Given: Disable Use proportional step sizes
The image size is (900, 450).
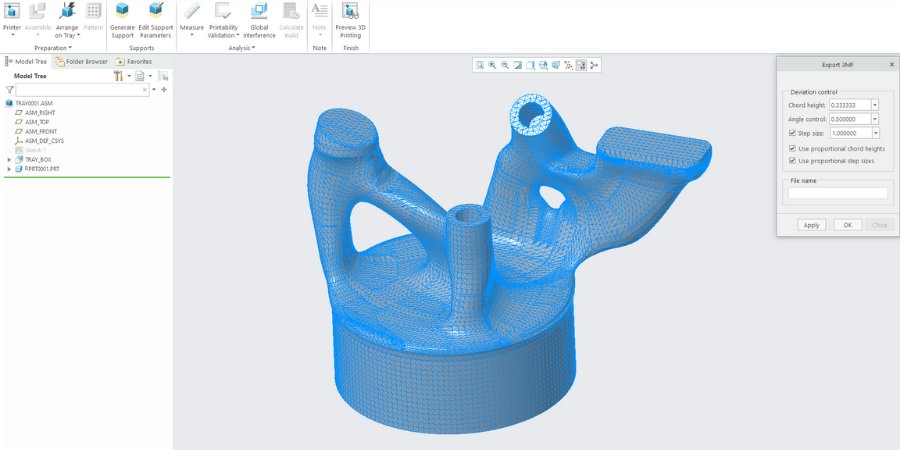Looking at the screenshot, I should click(x=793, y=160).
